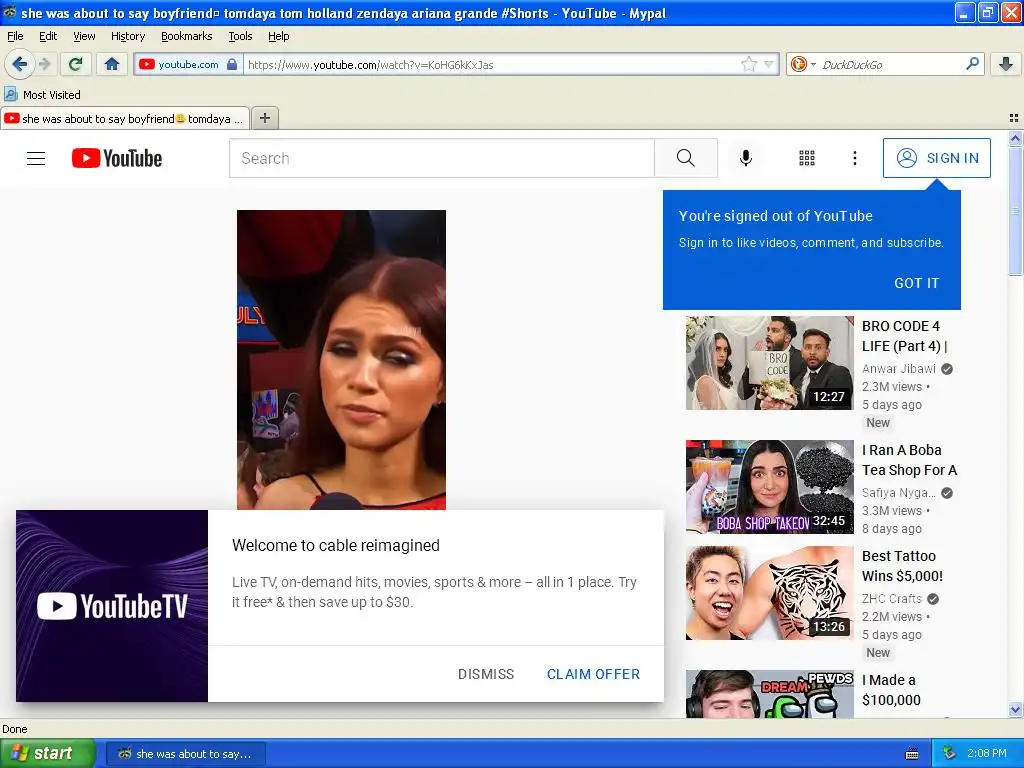Open the Boba Shop Takeover video thumbnail
The height and width of the screenshot is (768, 1024).
[x=769, y=487]
